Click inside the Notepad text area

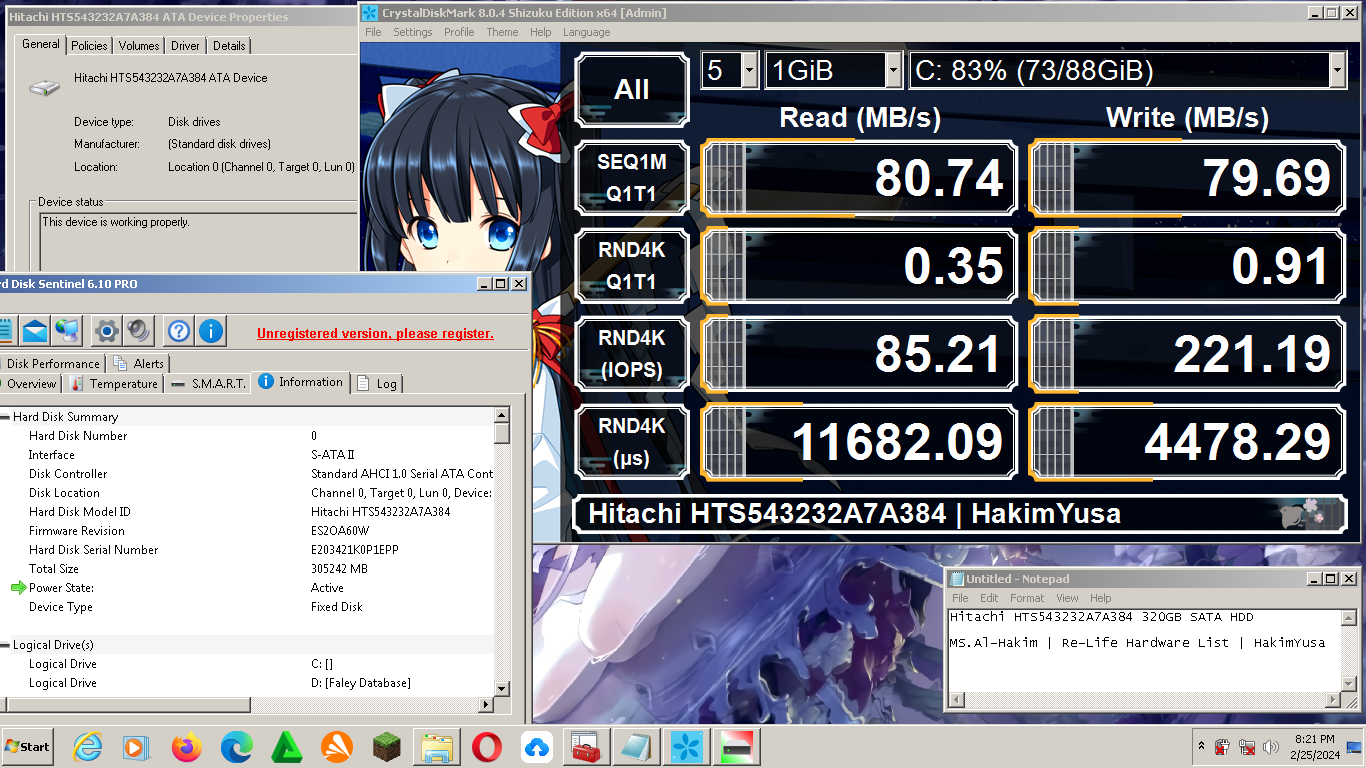click(1144, 650)
